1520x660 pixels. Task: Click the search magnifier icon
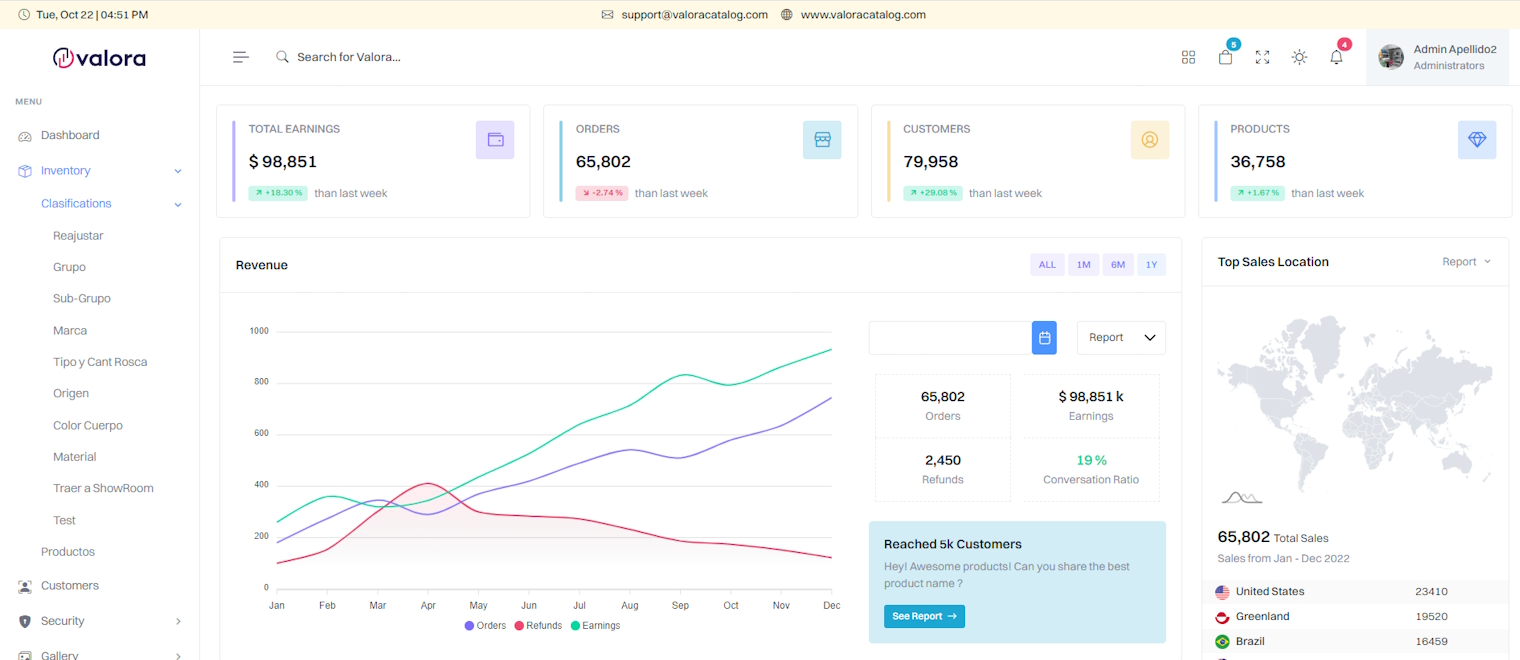281,57
